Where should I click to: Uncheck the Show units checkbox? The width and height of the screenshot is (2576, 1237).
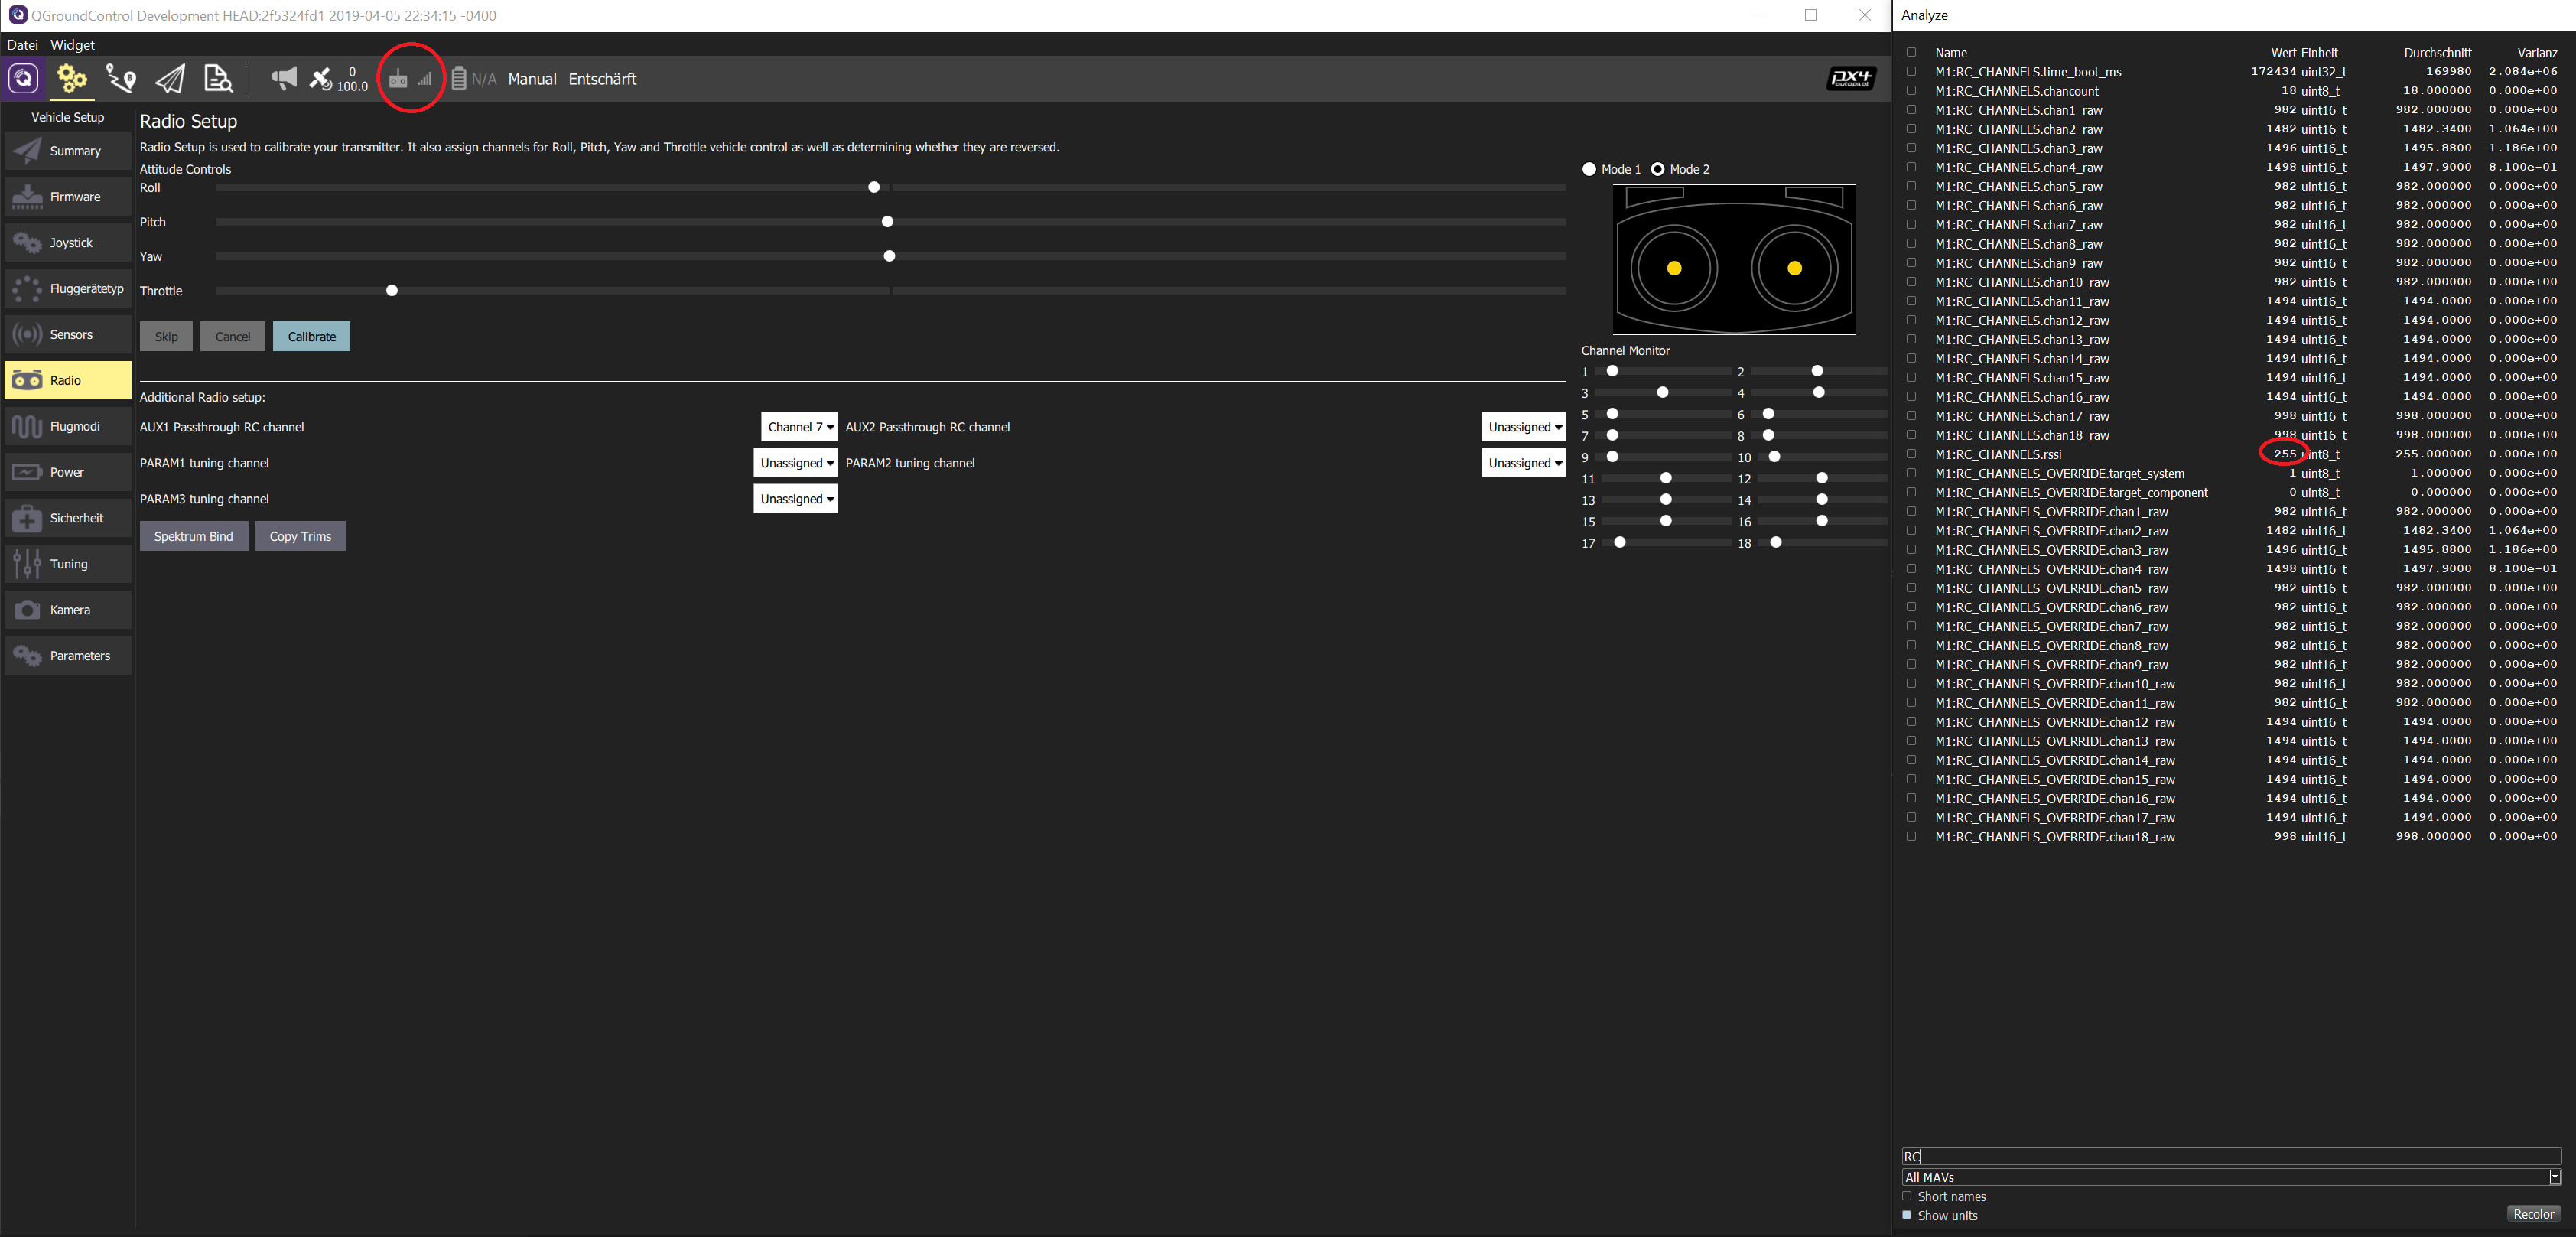(1906, 1215)
